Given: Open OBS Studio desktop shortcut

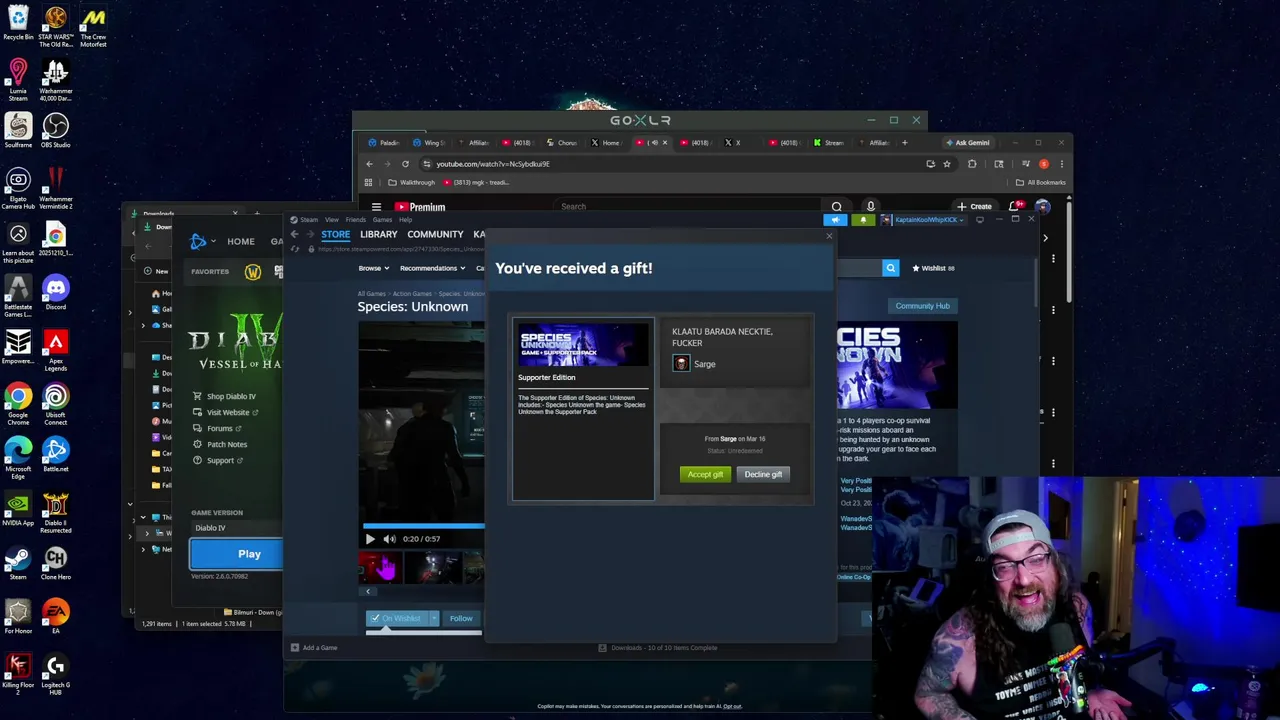Looking at the screenshot, I should pyautogui.click(x=55, y=130).
